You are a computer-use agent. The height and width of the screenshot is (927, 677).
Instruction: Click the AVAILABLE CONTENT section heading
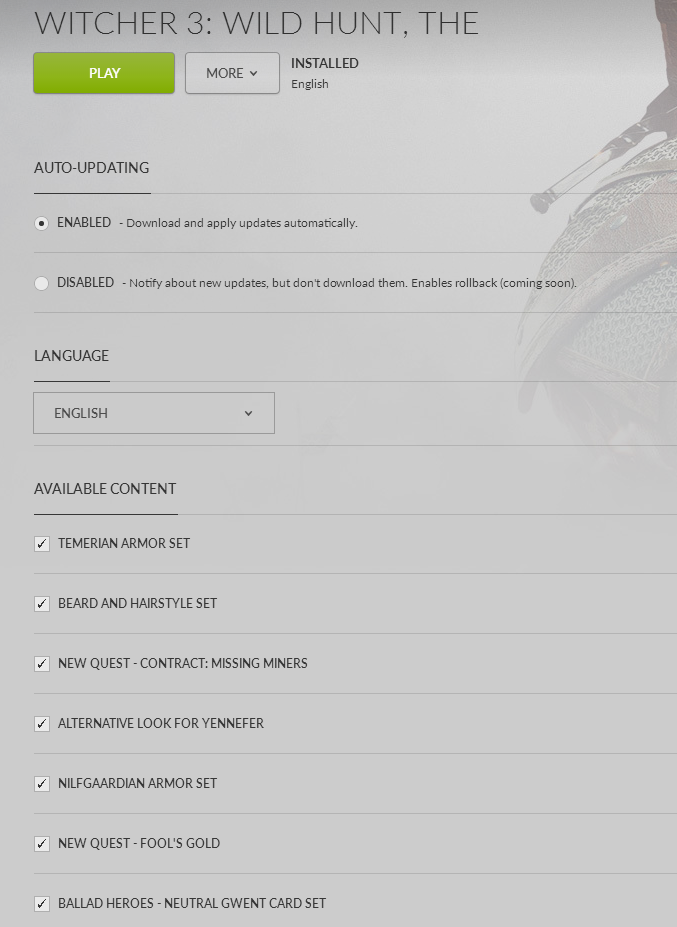coord(105,489)
